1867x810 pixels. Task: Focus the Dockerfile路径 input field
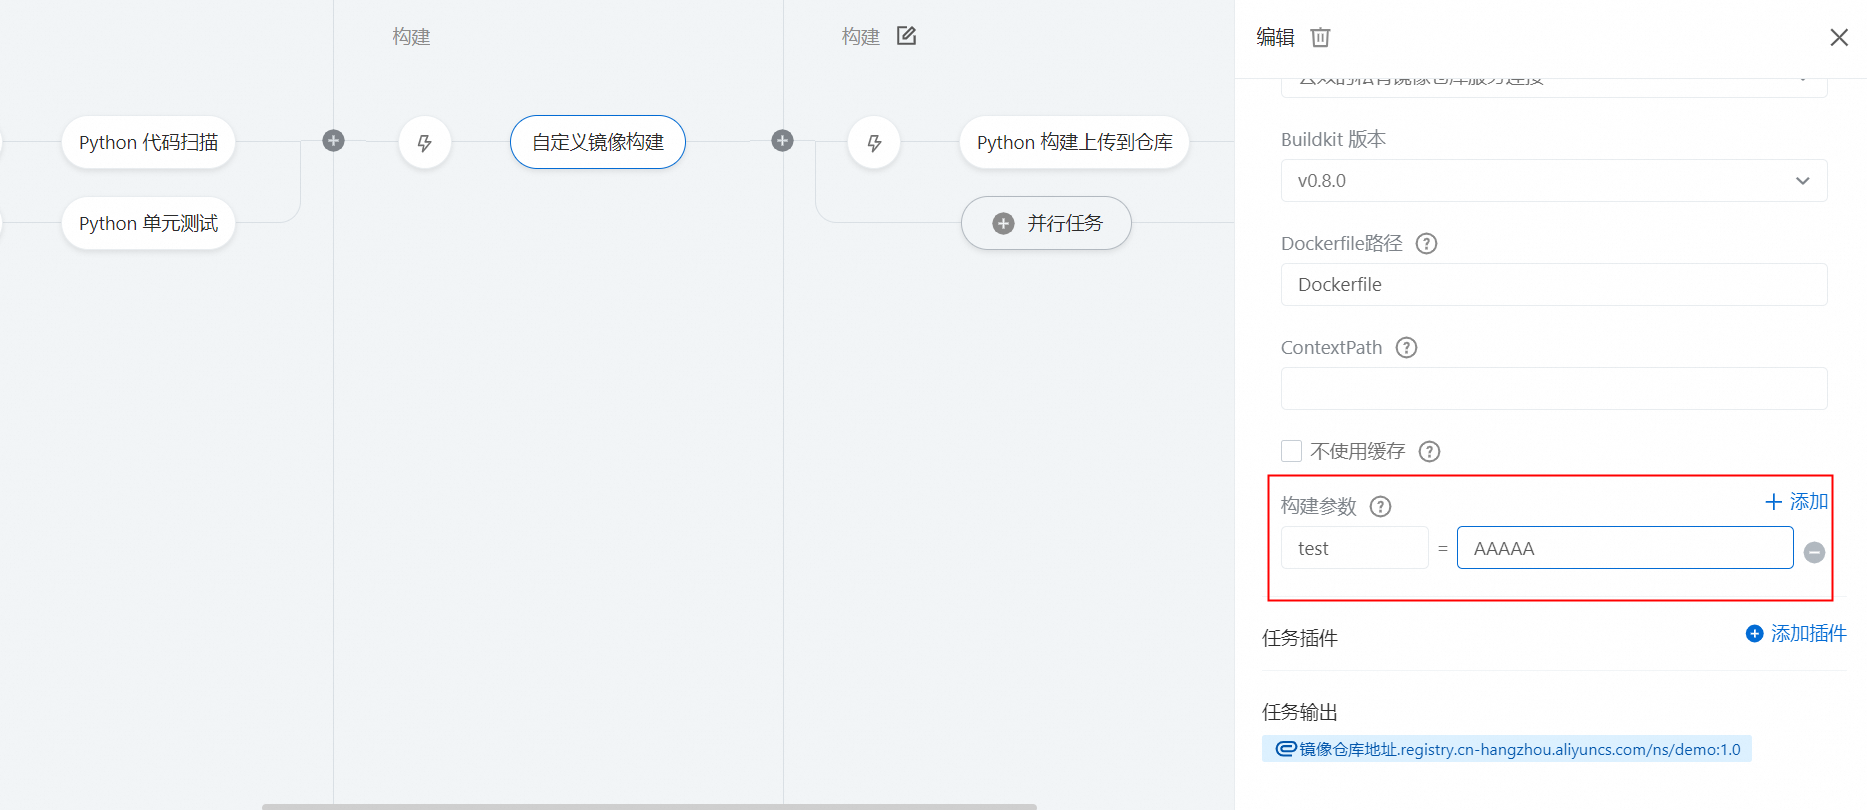tap(1554, 285)
